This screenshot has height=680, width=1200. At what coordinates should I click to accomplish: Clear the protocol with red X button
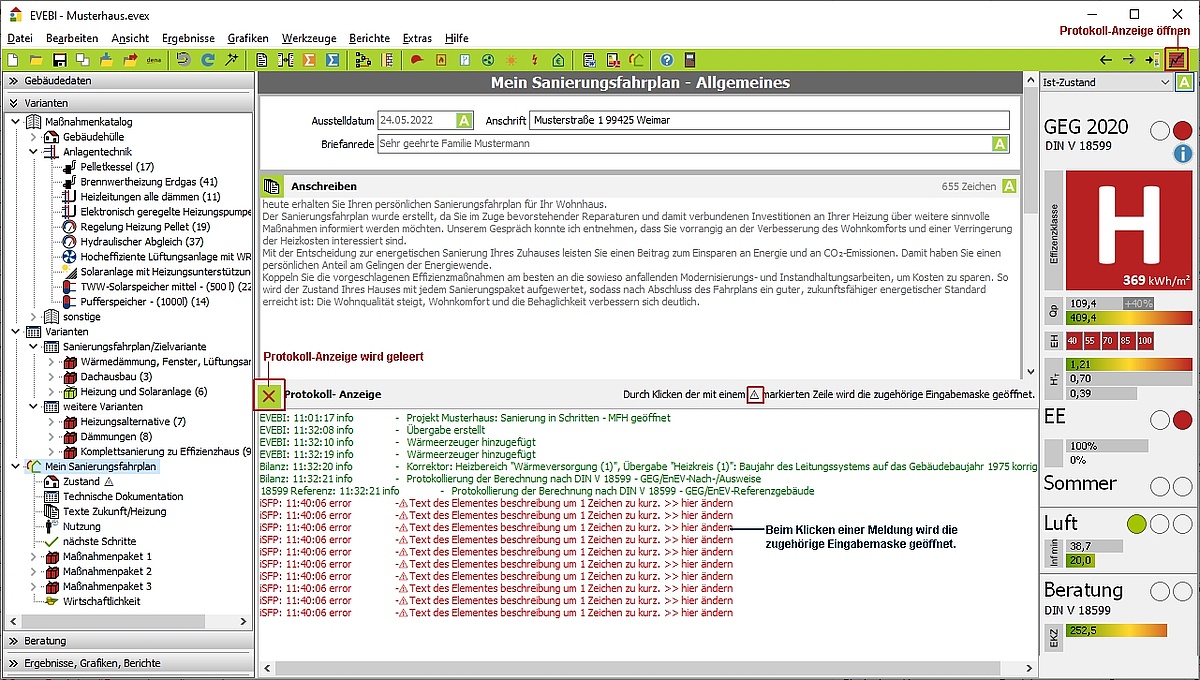click(269, 395)
